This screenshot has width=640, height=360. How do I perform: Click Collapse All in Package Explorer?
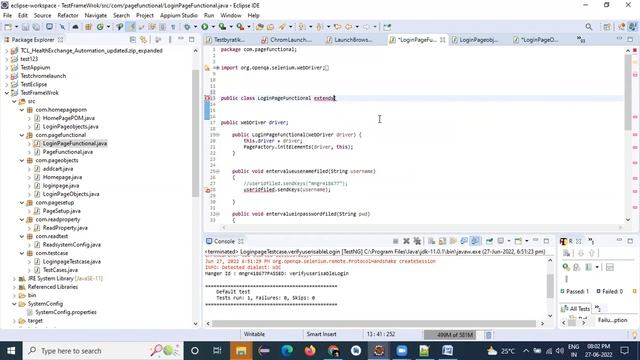point(133,40)
